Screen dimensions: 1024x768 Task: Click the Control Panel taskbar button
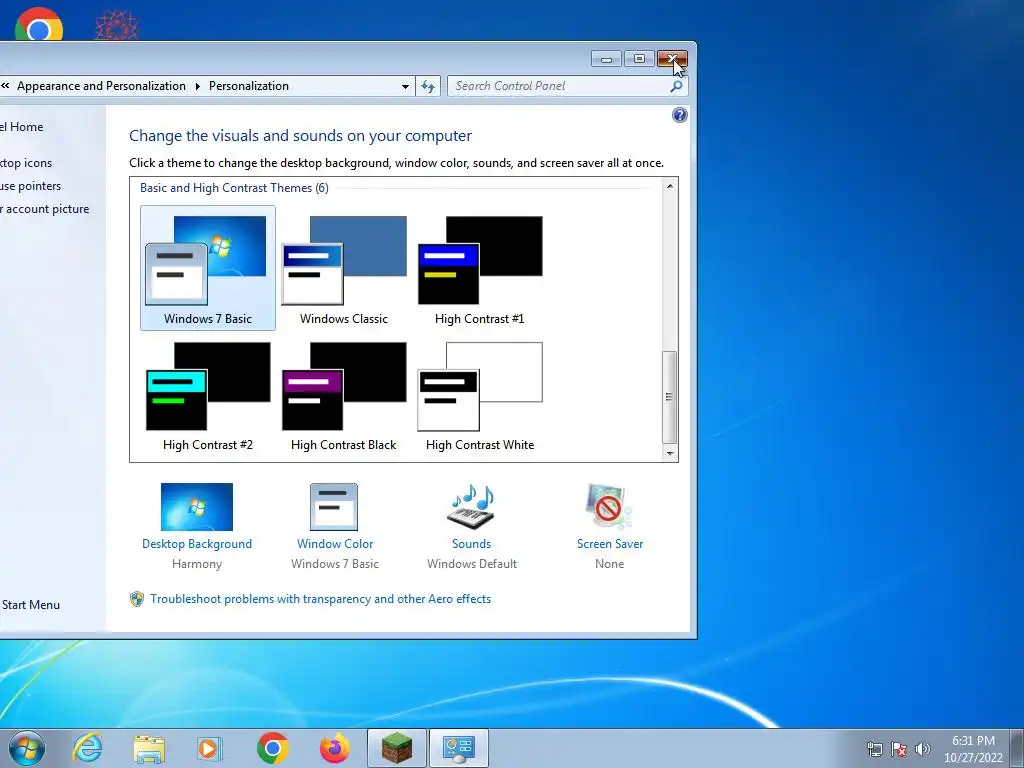pyautogui.click(x=458, y=748)
